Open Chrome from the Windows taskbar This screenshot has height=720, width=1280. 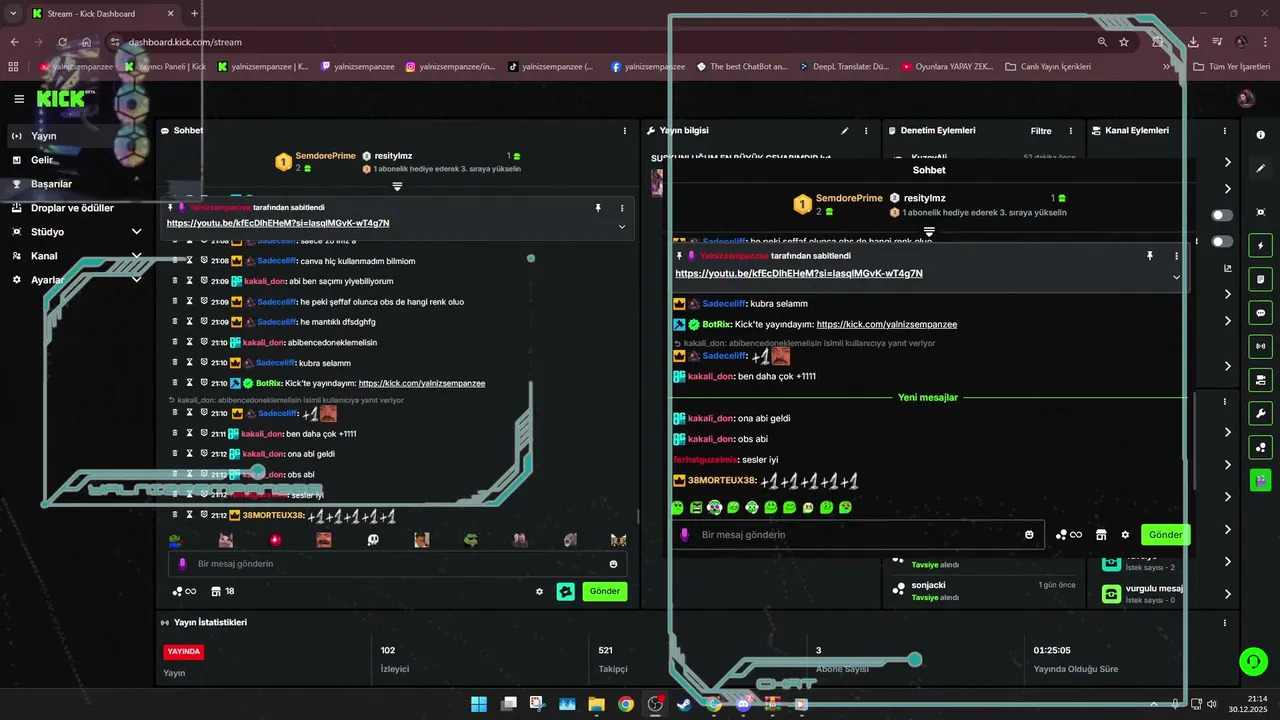[x=625, y=704]
